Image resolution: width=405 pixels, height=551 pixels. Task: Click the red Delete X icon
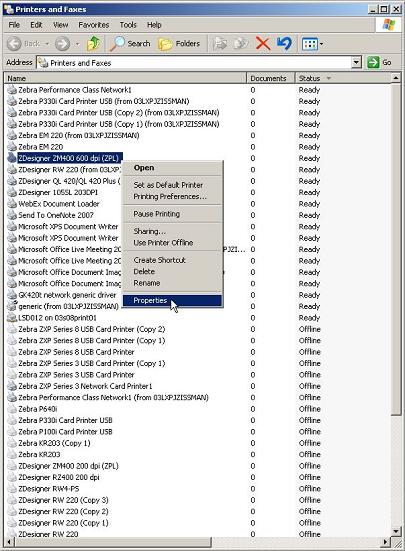tap(263, 44)
